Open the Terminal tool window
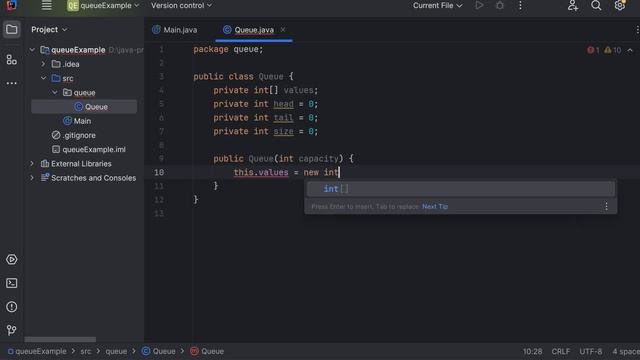640x360 pixels. click(x=11, y=283)
